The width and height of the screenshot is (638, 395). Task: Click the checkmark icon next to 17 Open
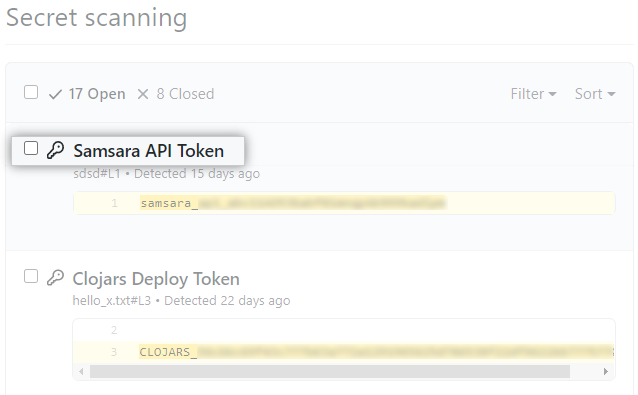[x=55, y=94]
